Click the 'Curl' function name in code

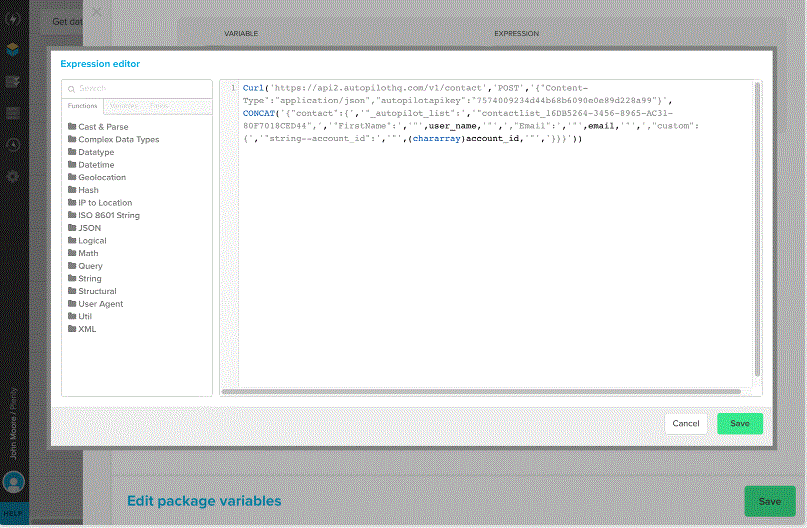(x=253, y=88)
